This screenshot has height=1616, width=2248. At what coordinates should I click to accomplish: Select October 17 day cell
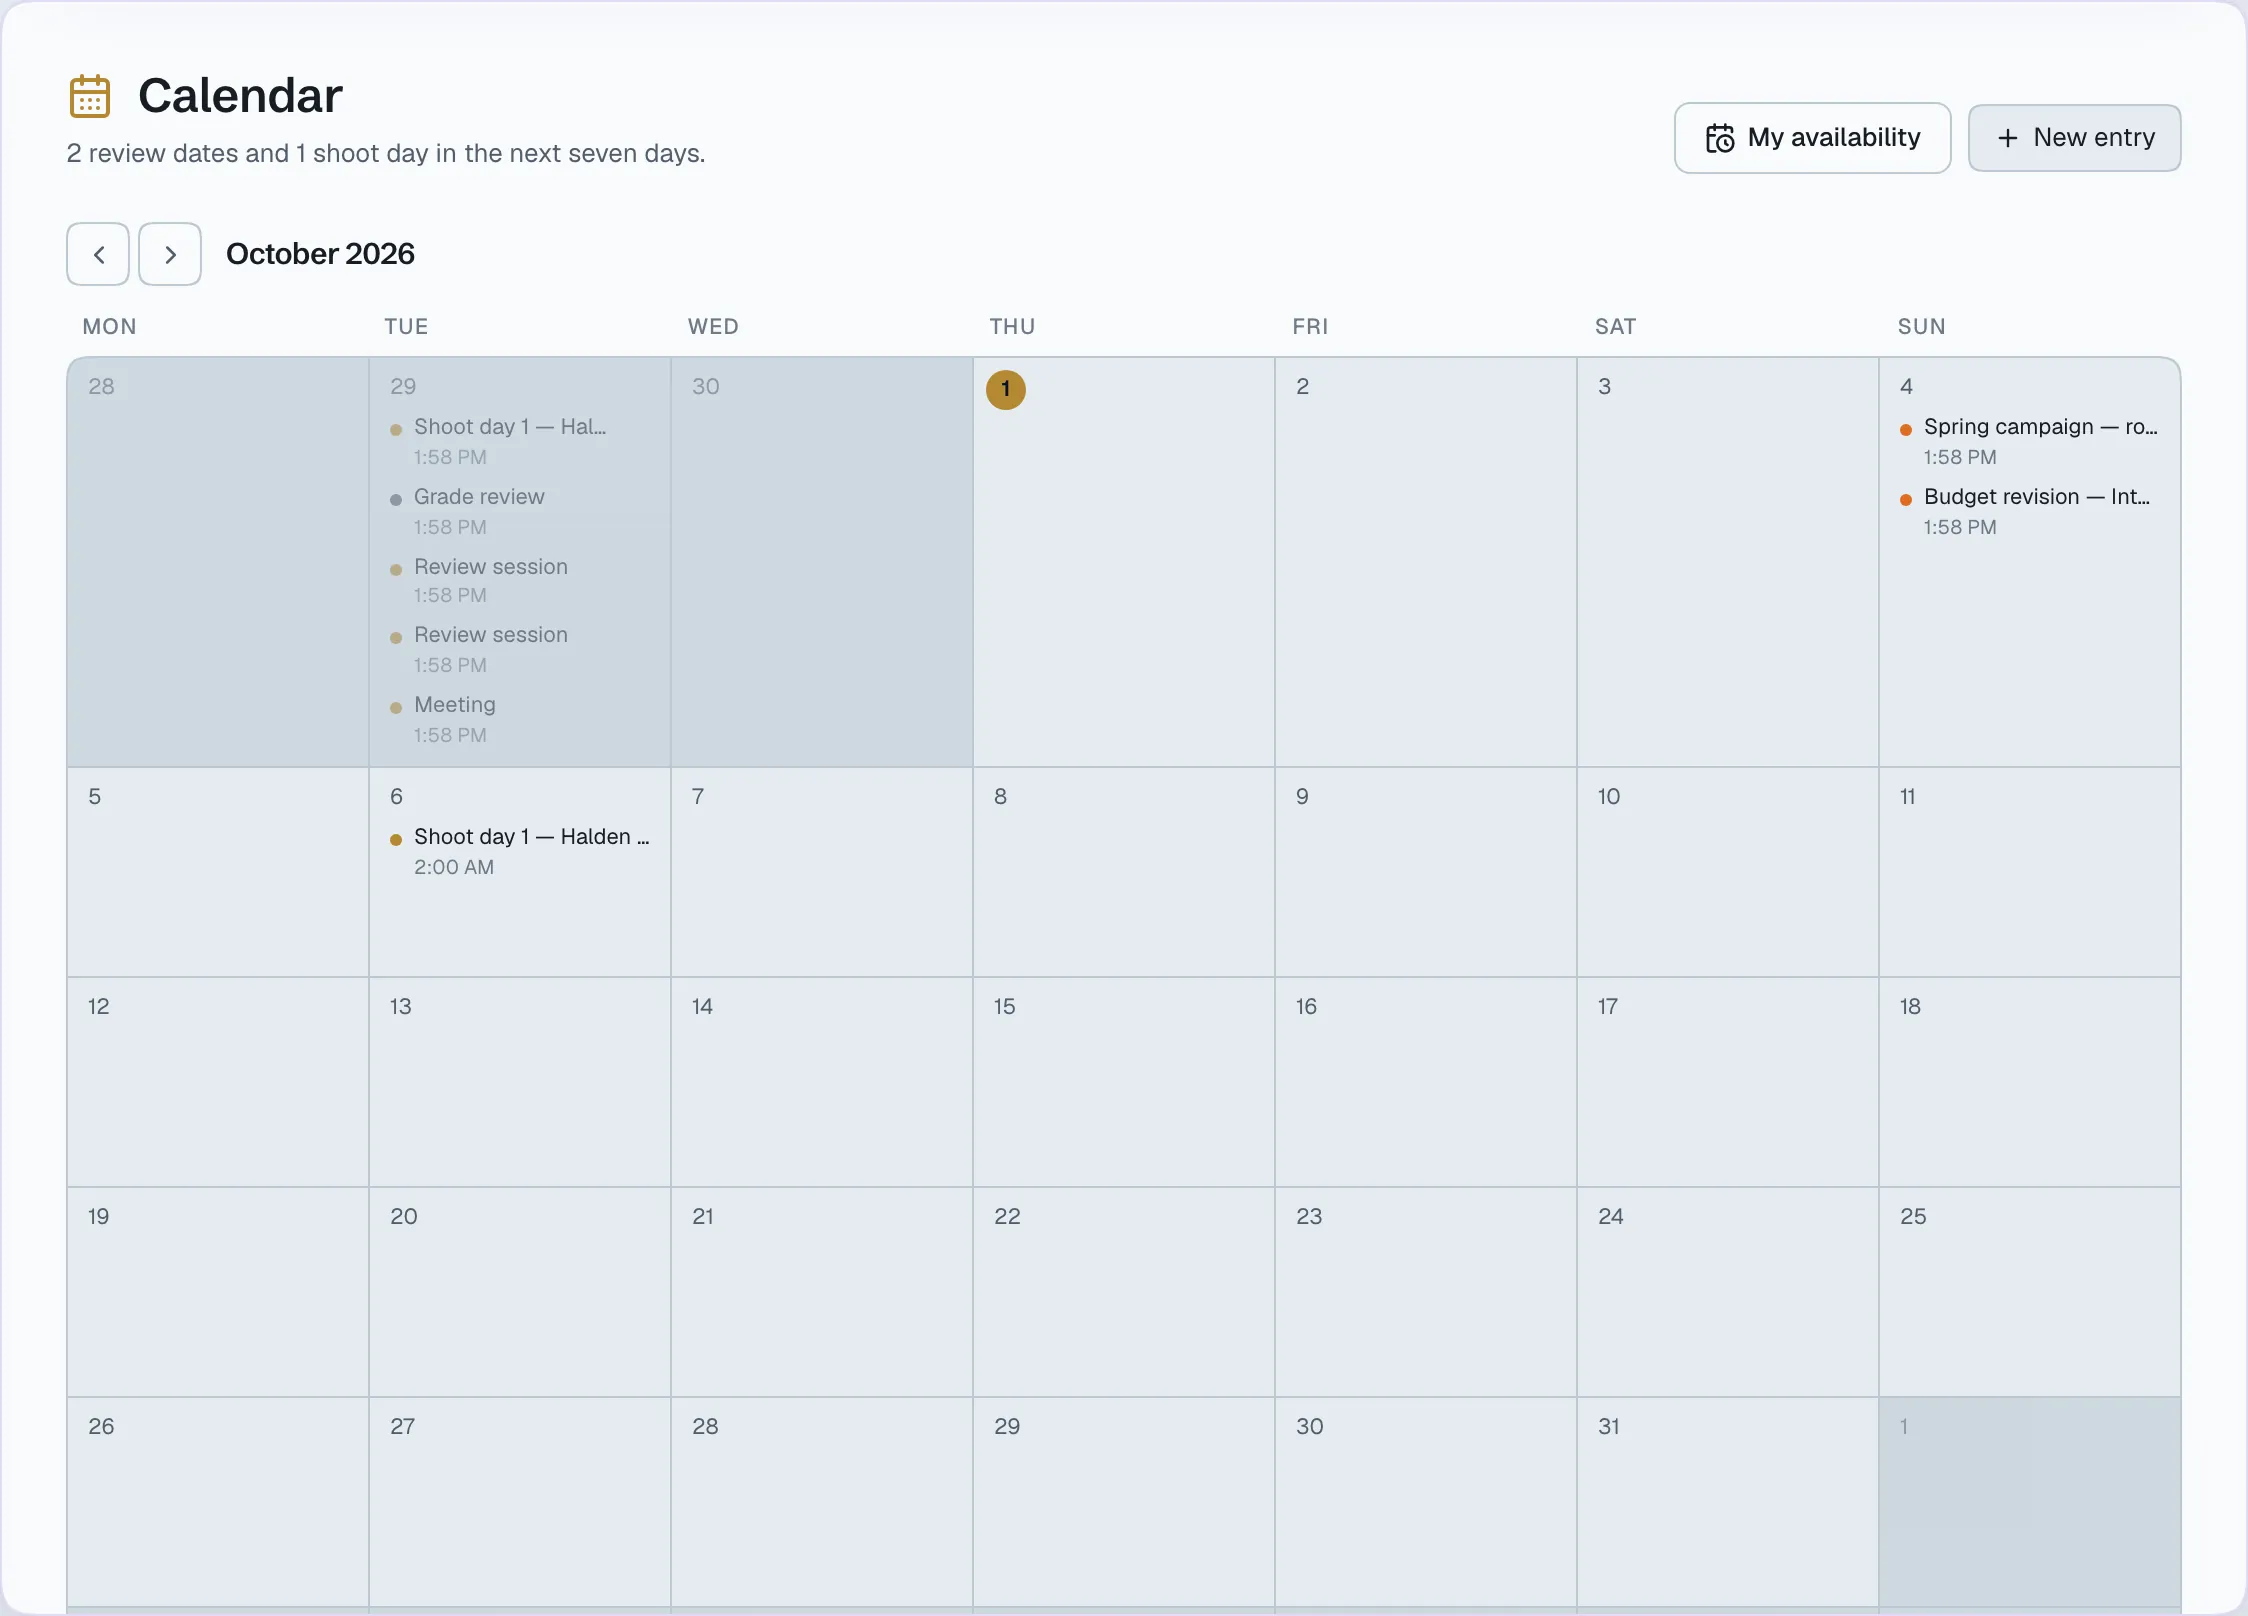tap(1728, 1082)
